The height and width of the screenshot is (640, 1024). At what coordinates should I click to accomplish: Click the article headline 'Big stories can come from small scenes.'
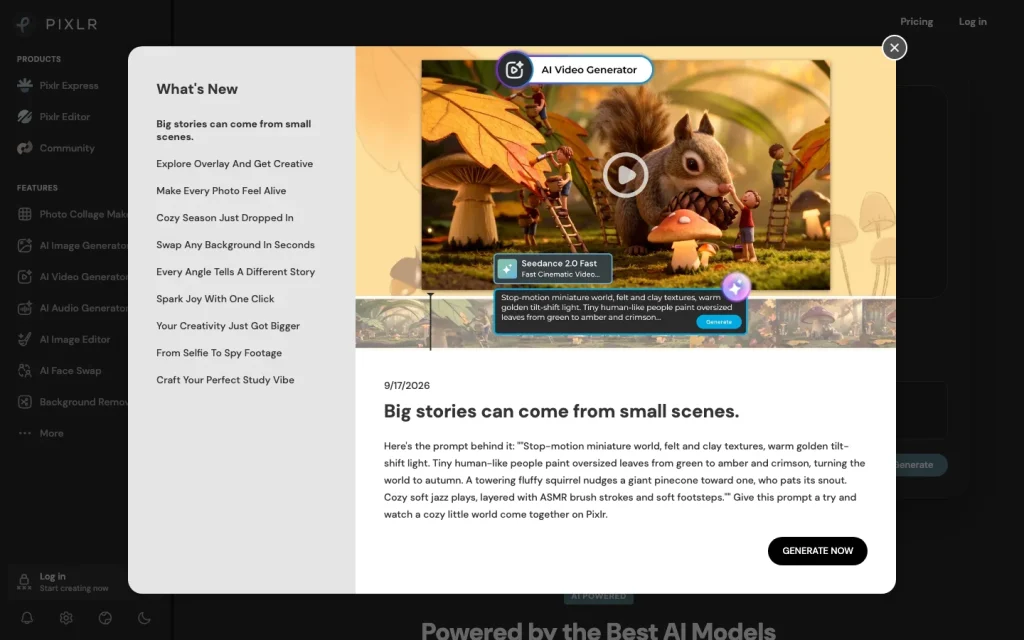pyautogui.click(x=561, y=411)
